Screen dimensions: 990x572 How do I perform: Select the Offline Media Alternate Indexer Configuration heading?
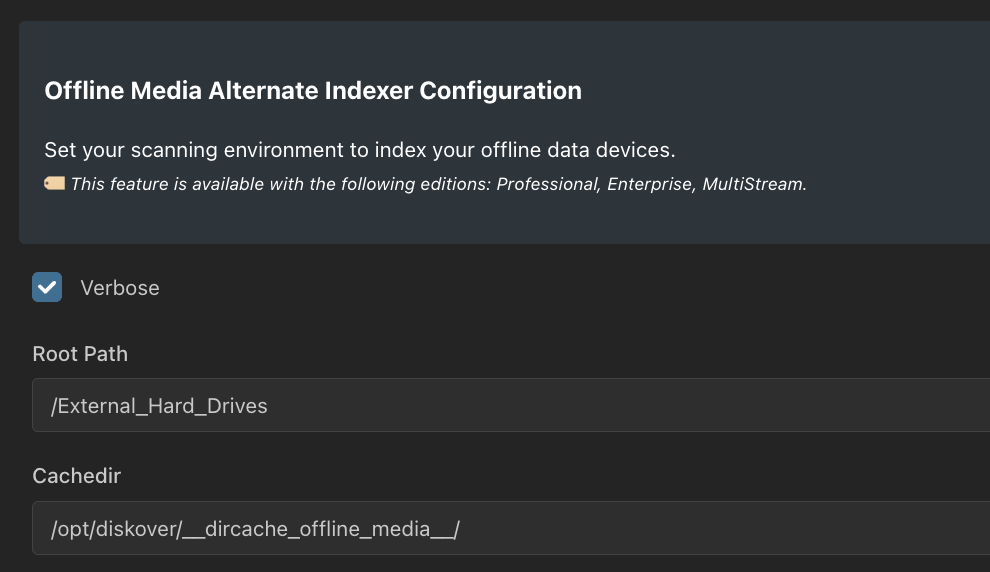point(313,91)
